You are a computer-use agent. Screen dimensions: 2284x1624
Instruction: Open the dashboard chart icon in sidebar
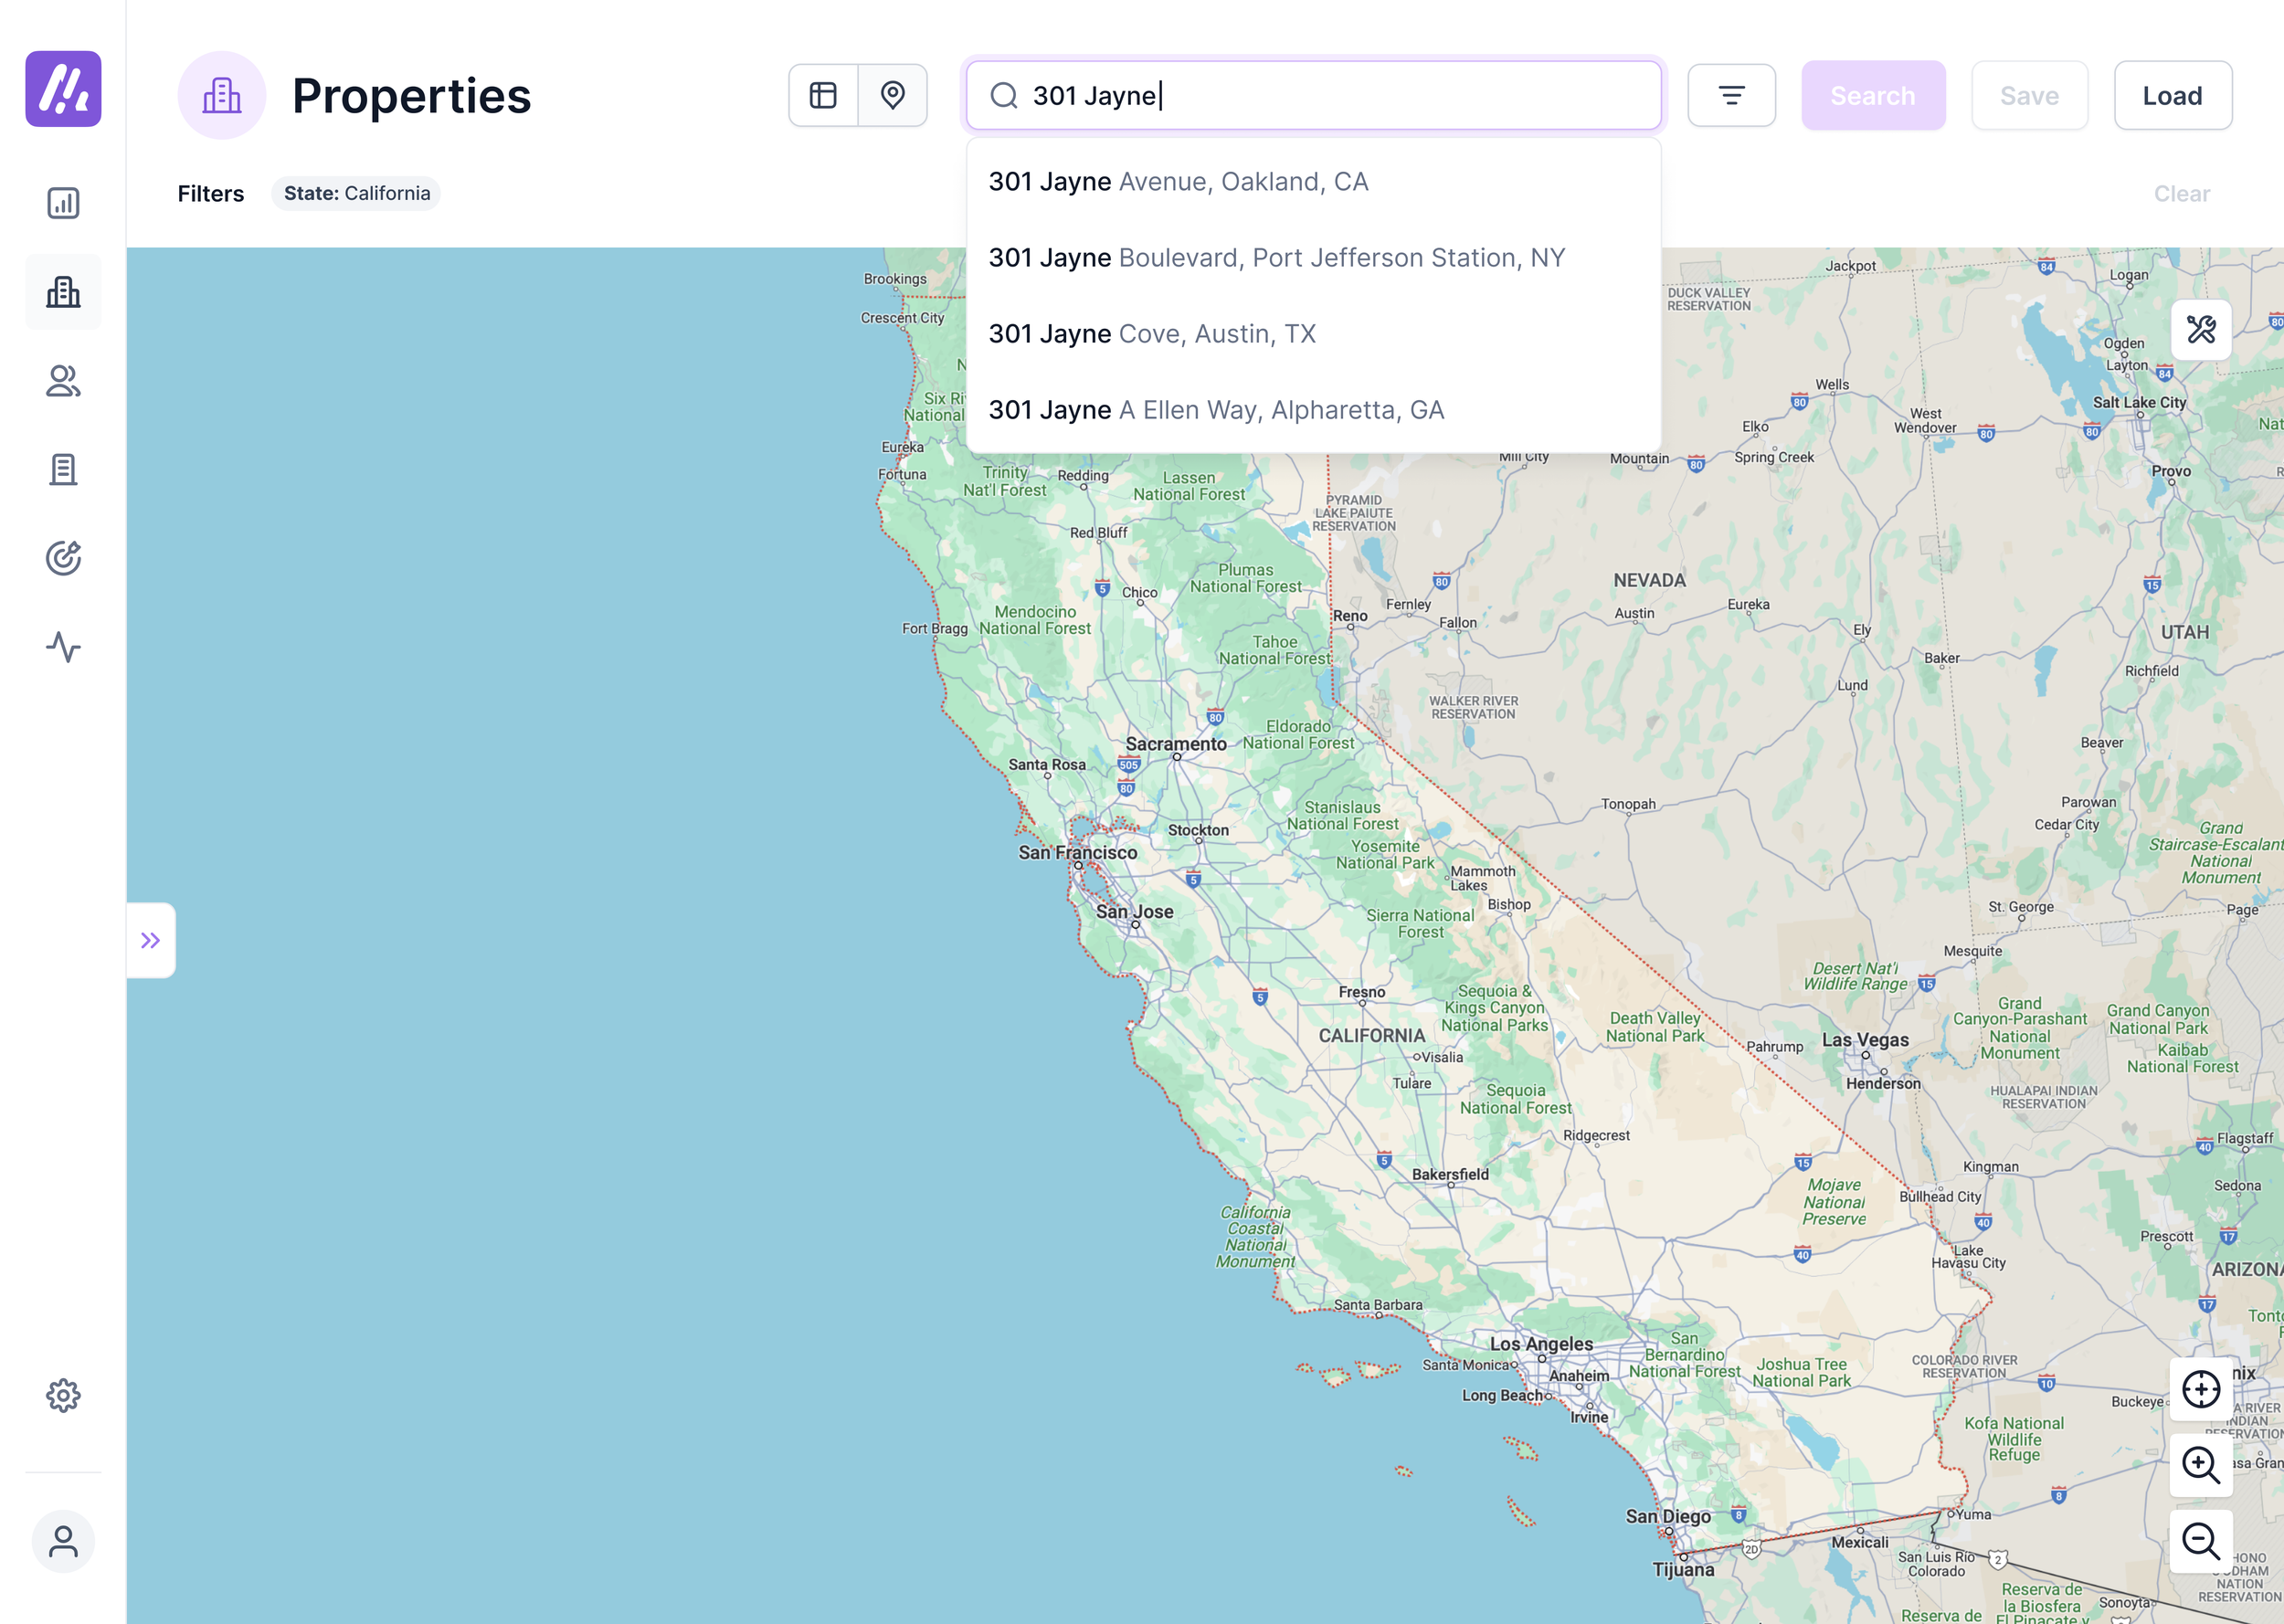(63, 203)
